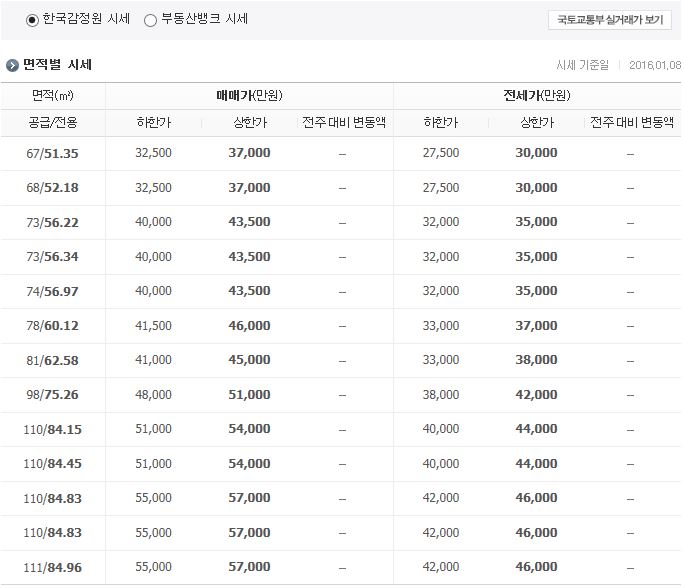
Task: Click the 면적별 시세 arrow icon
Action: (x=12, y=65)
